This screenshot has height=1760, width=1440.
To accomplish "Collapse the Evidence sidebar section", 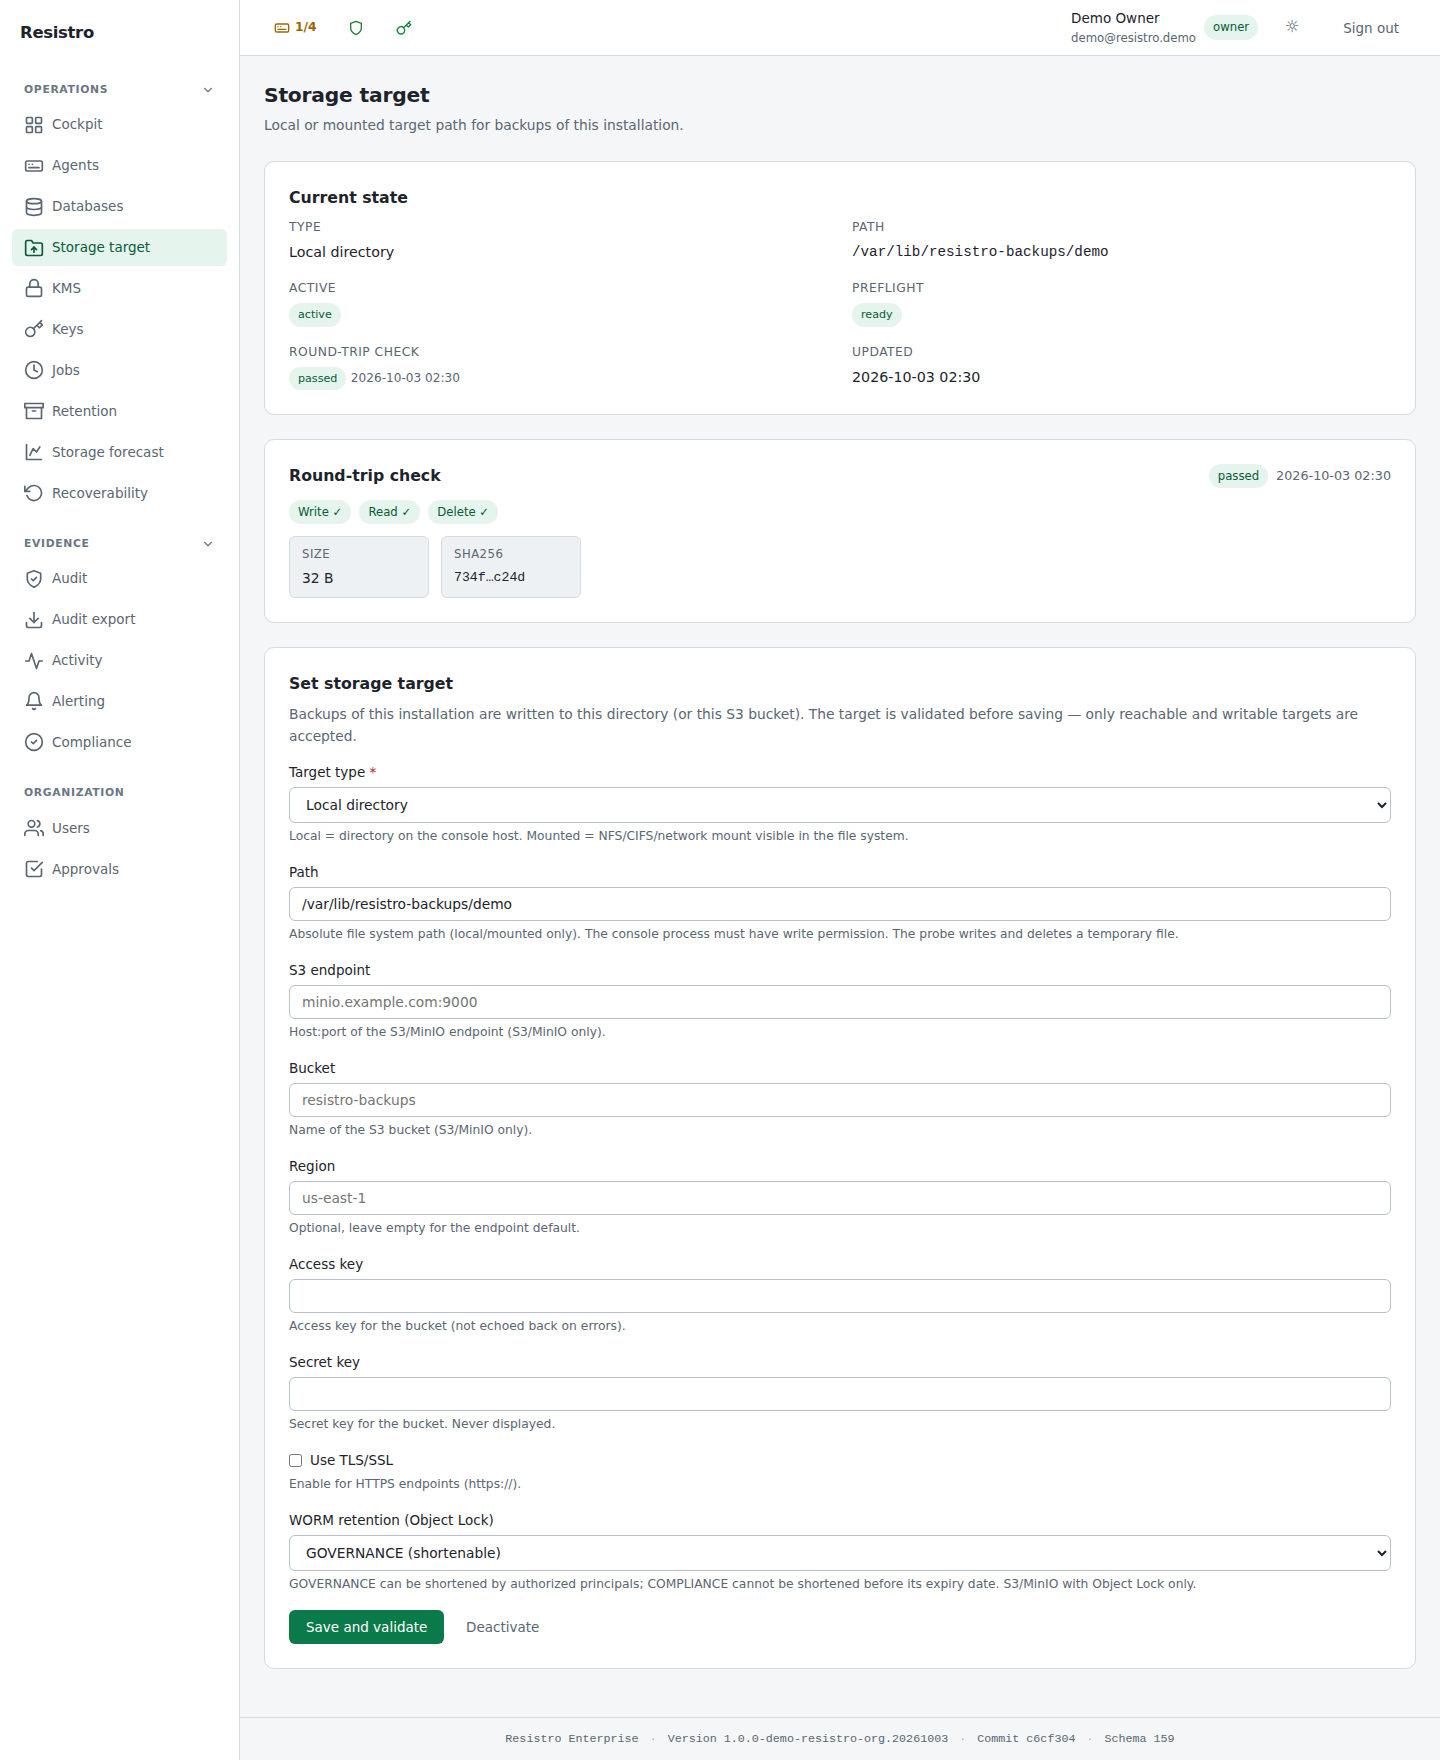I will point(208,543).
